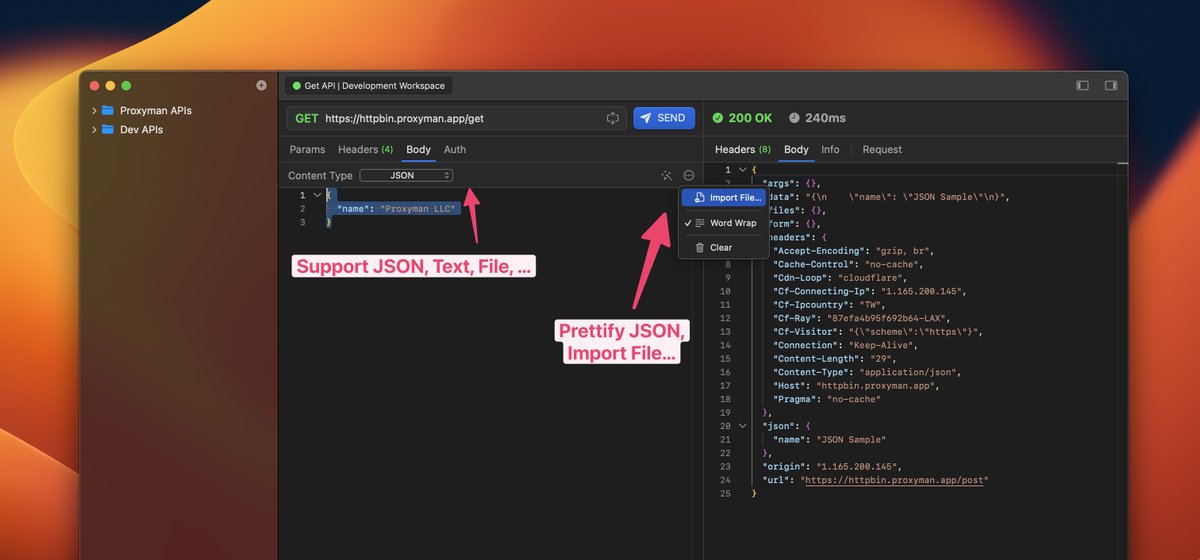
Task: Add a new item with the sidebar plus button
Action: pos(261,86)
